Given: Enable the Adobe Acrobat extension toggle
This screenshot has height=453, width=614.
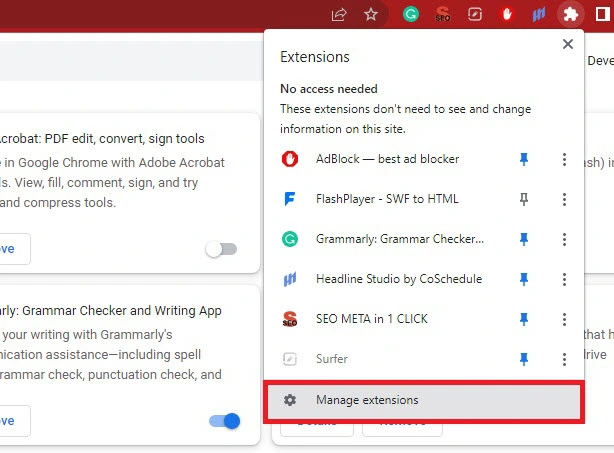Looking at the screenshot, I should click(x=221, y=249).
